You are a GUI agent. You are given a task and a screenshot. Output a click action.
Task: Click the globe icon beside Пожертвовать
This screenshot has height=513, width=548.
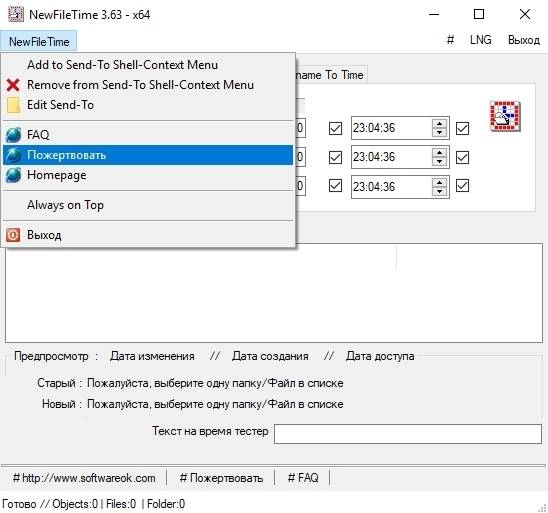click(13, 155)
